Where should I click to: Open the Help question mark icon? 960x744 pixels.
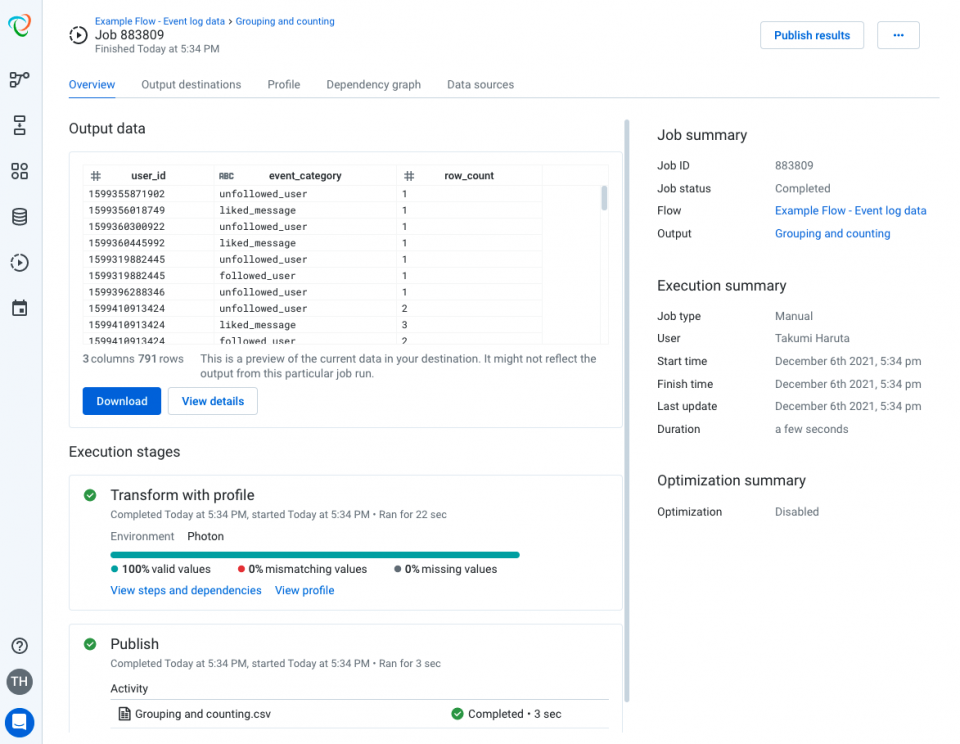20,646
